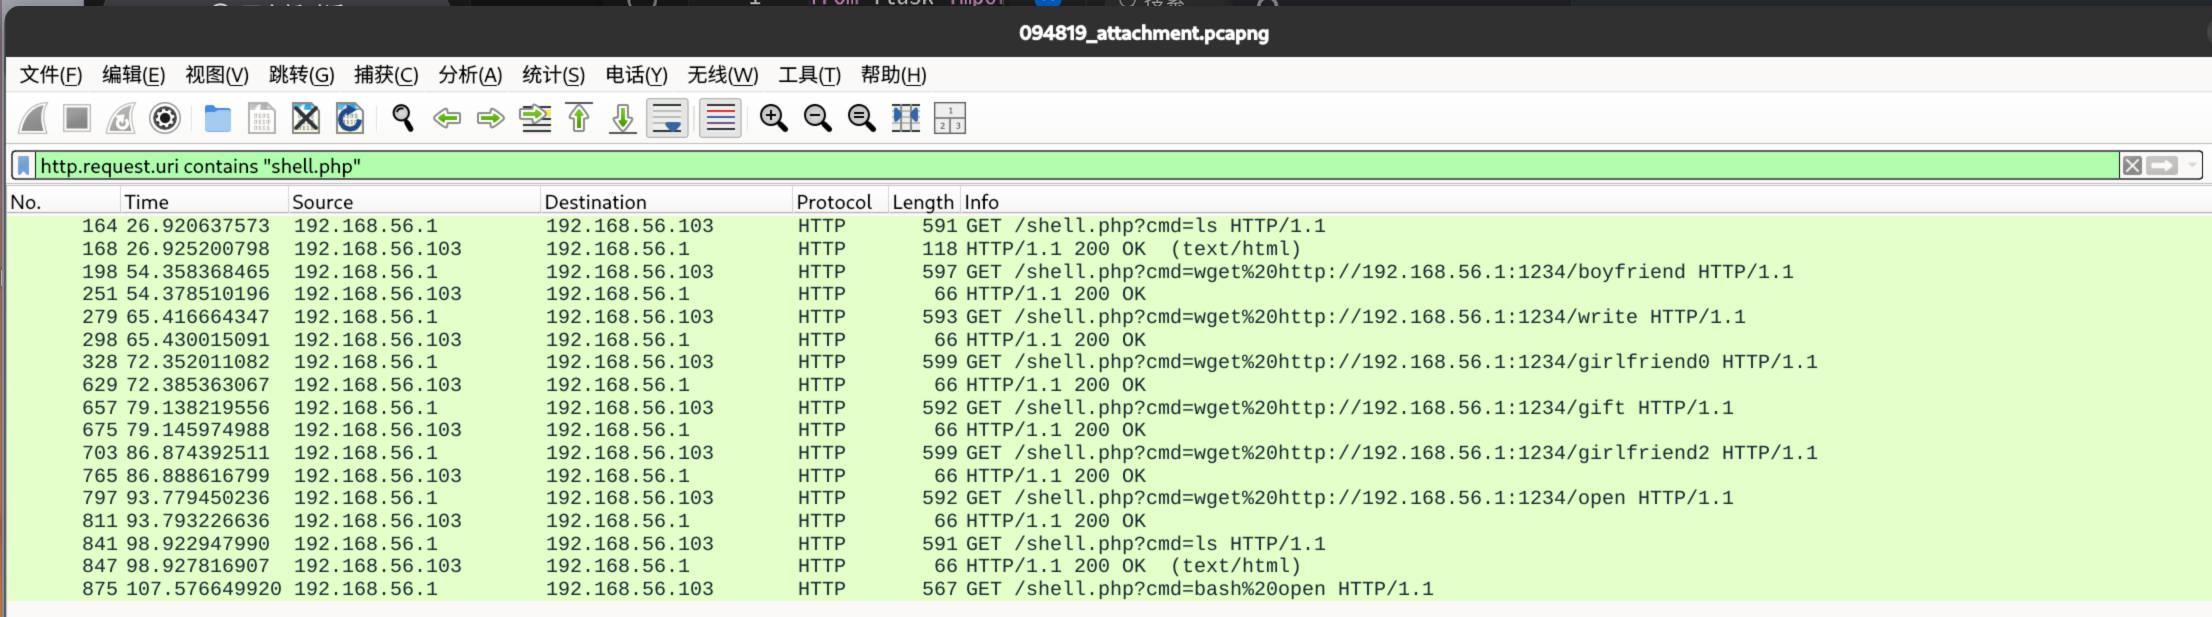This screenshot has width=2212, height=617.
Task: Select packet 875 bash open request
Action: [1108, 589]
